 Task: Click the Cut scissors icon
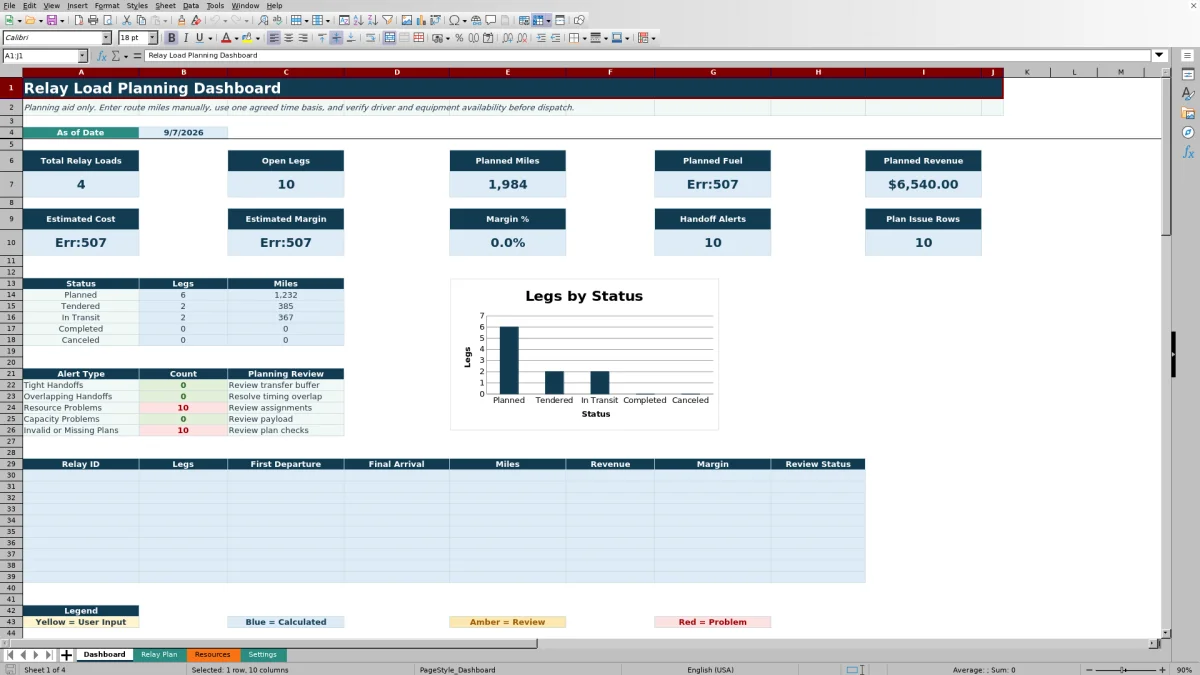tap(126, 20)
